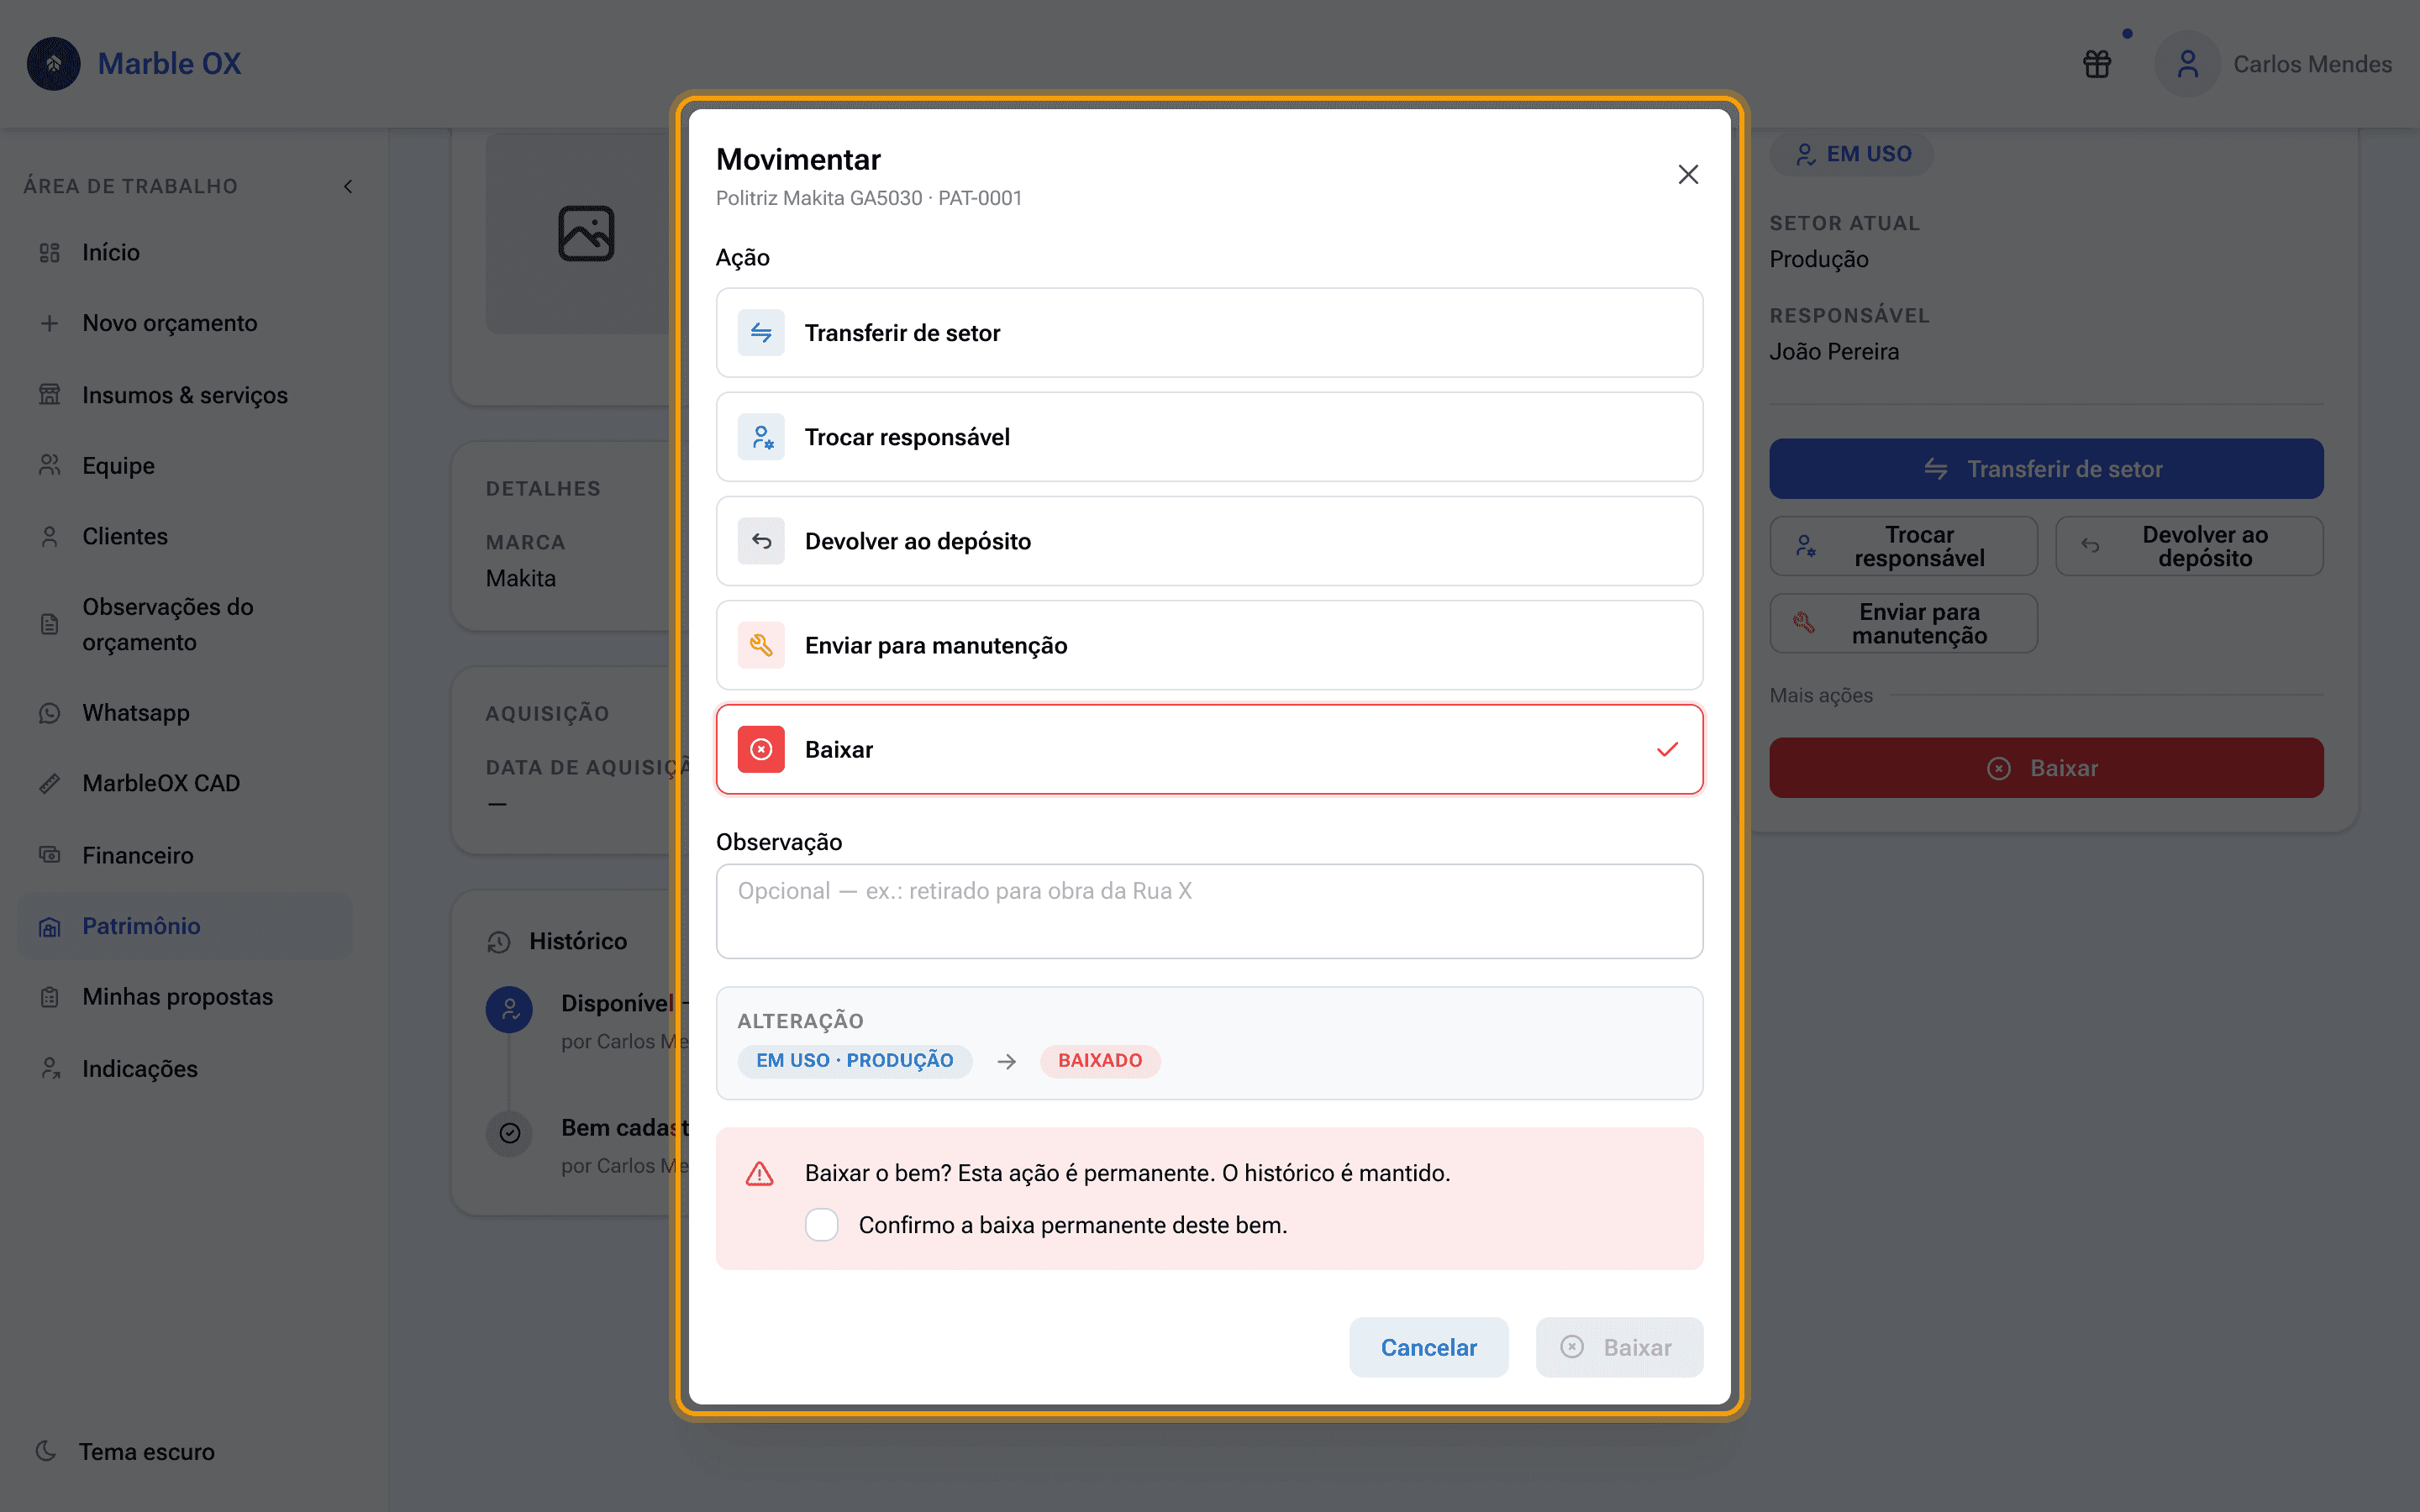This screenshot has height=1512, width=2420.
Task: Collapse the Área de Trabalho sidebar chevron
Action: (348, 186)
